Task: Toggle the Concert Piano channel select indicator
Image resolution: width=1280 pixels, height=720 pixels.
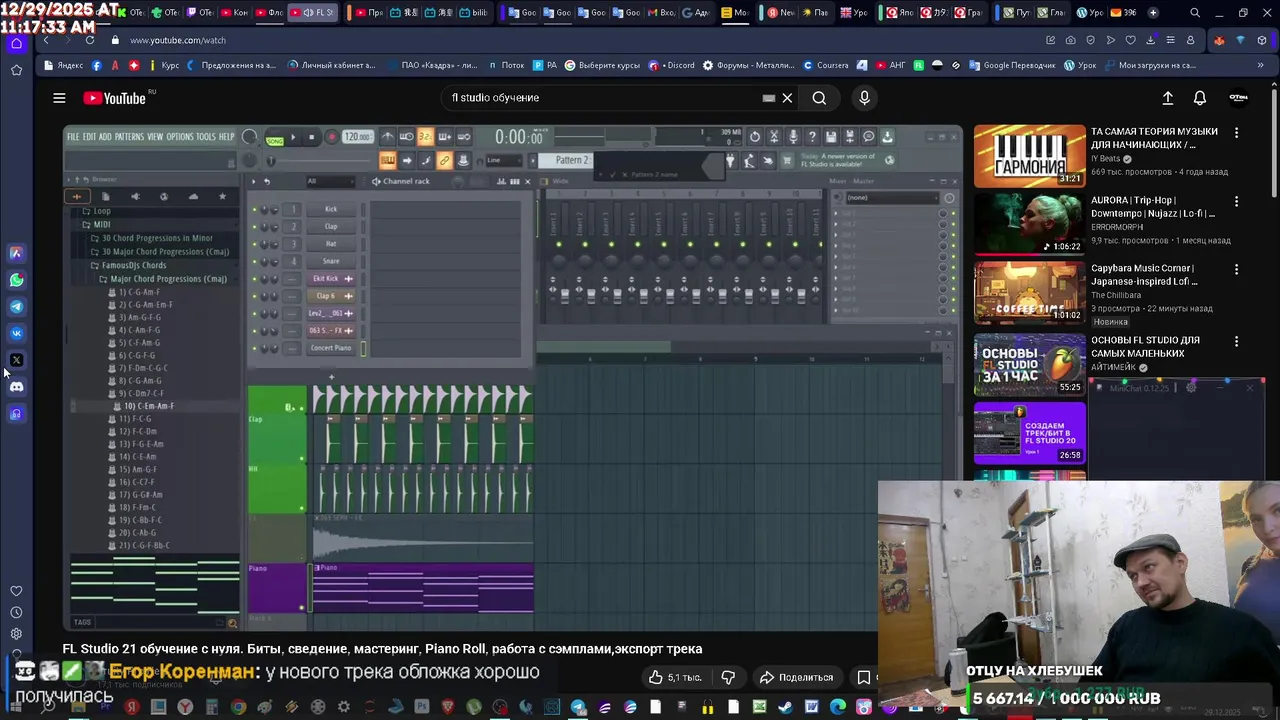Action: pos(363,348)
